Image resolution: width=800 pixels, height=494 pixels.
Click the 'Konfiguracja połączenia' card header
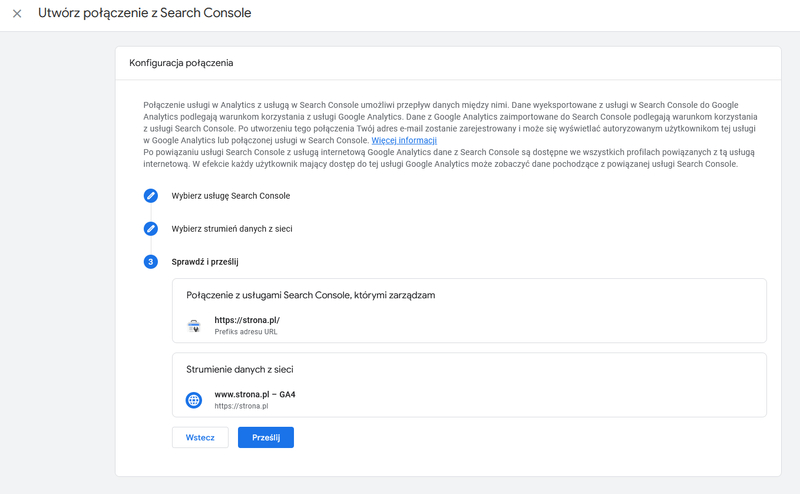pos(181,63)
